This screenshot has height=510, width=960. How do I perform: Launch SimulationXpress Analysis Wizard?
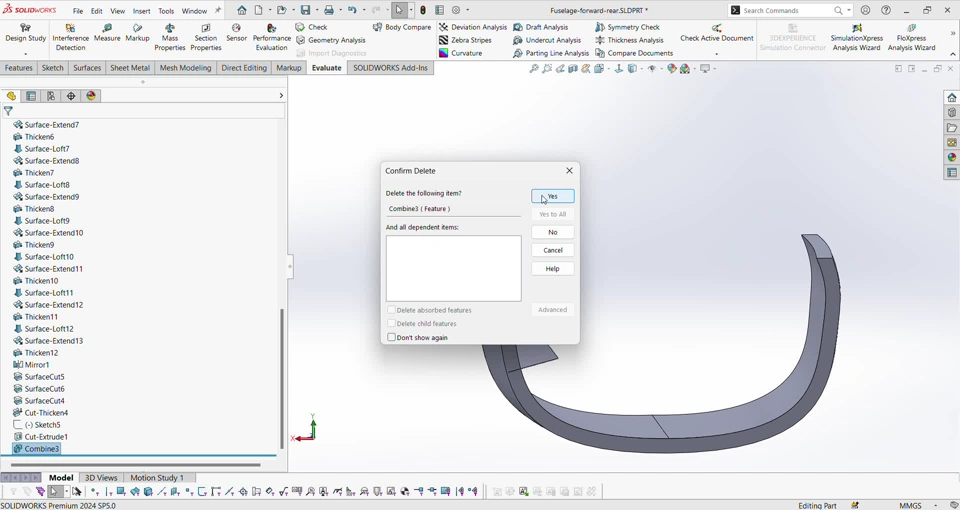pyautogui.click(x=857, y=37)
